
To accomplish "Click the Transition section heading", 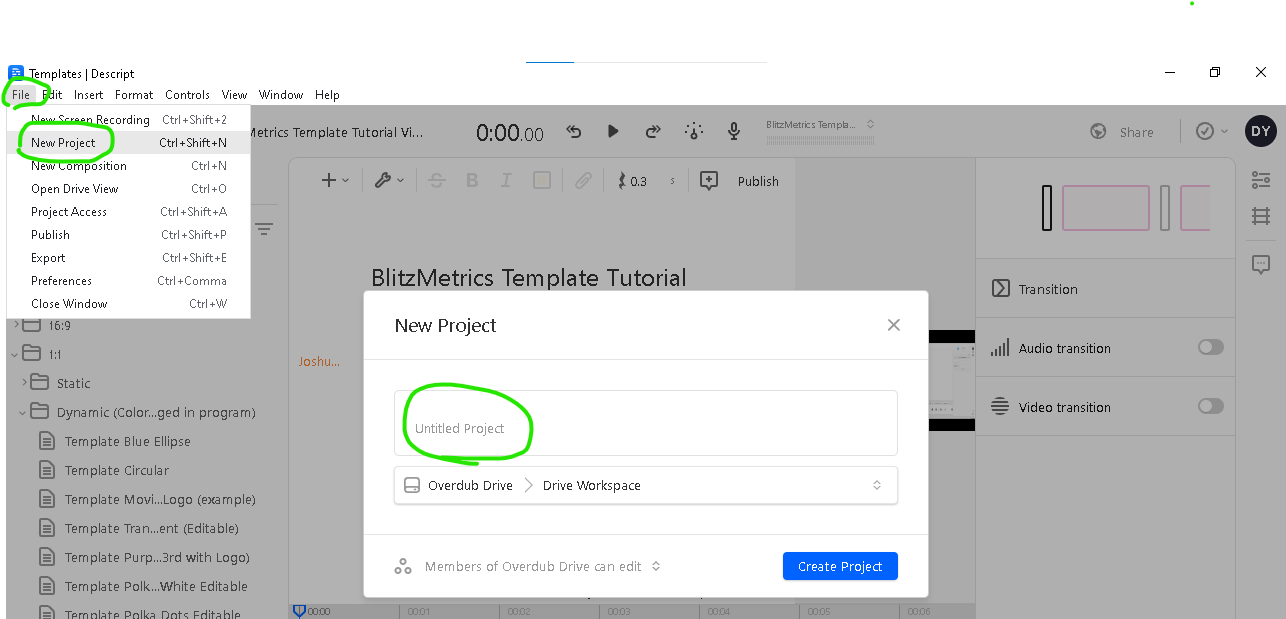I will (1048, 289).
